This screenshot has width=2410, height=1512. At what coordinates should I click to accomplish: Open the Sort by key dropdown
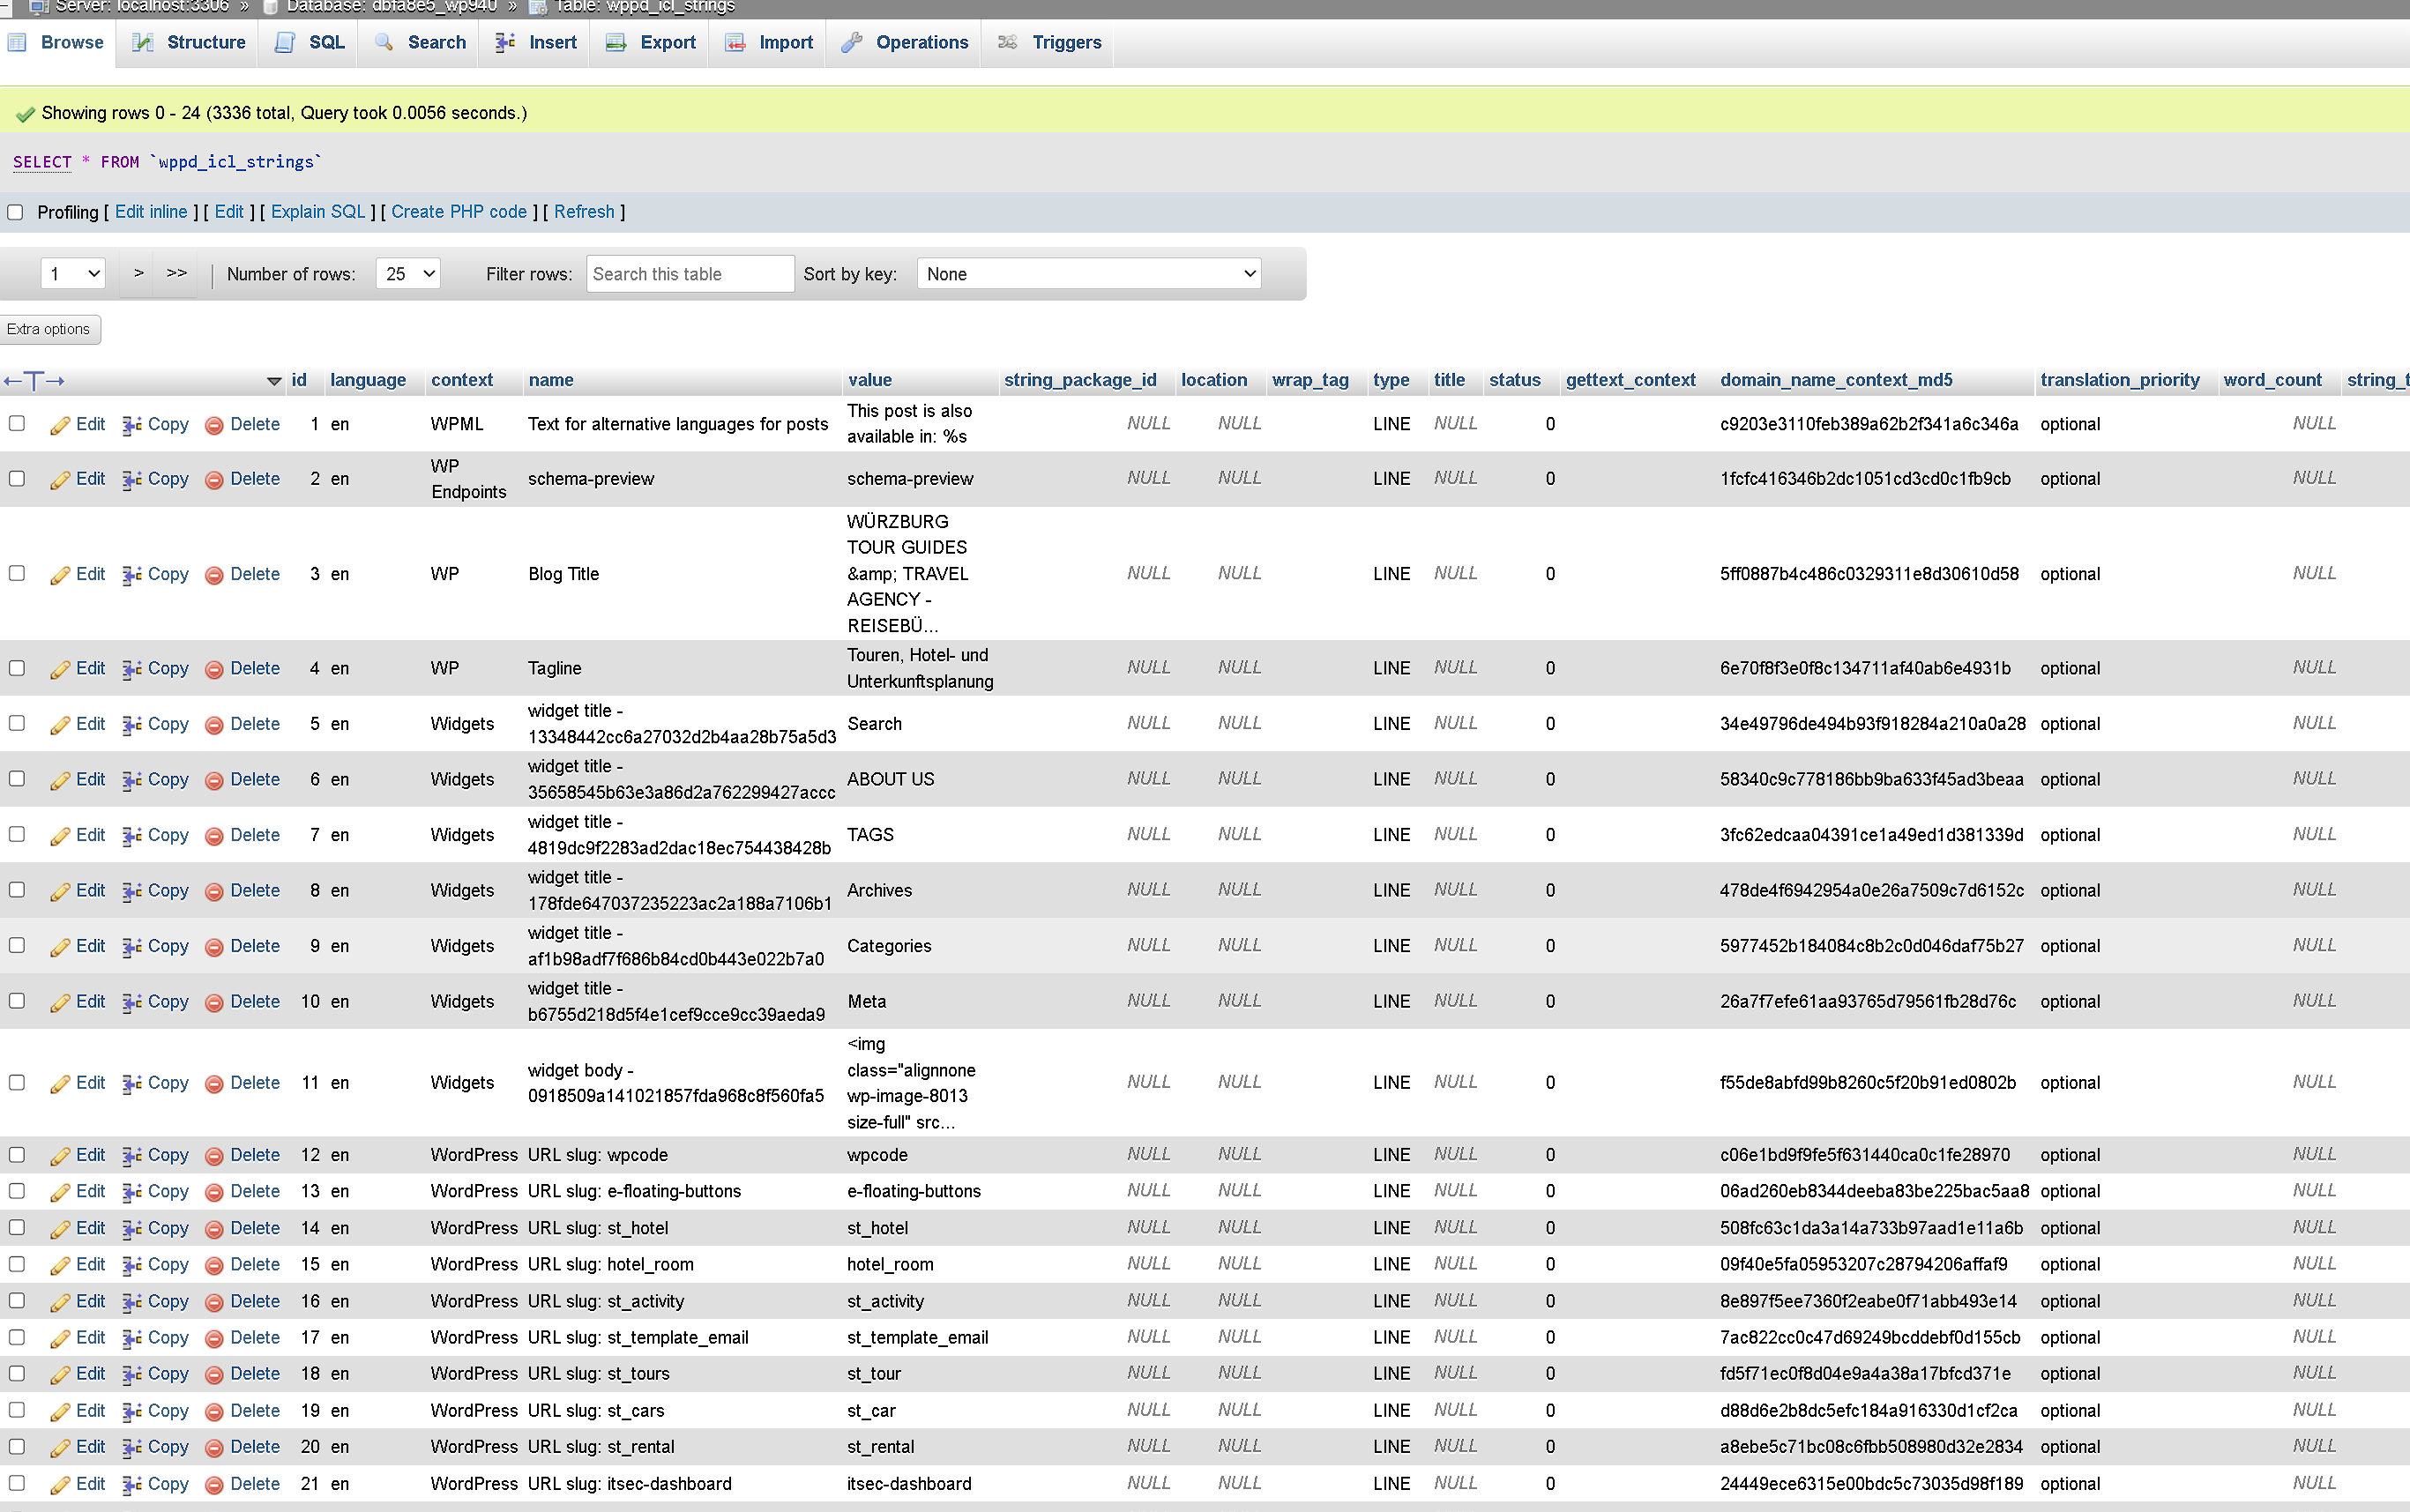pyautogui.click(x=1089, y=274)
